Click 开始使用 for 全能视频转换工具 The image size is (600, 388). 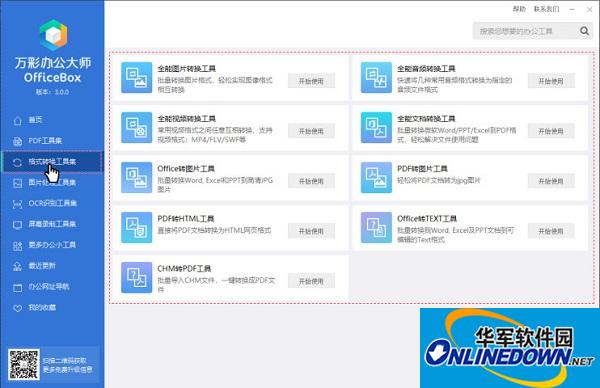(311, 131)
